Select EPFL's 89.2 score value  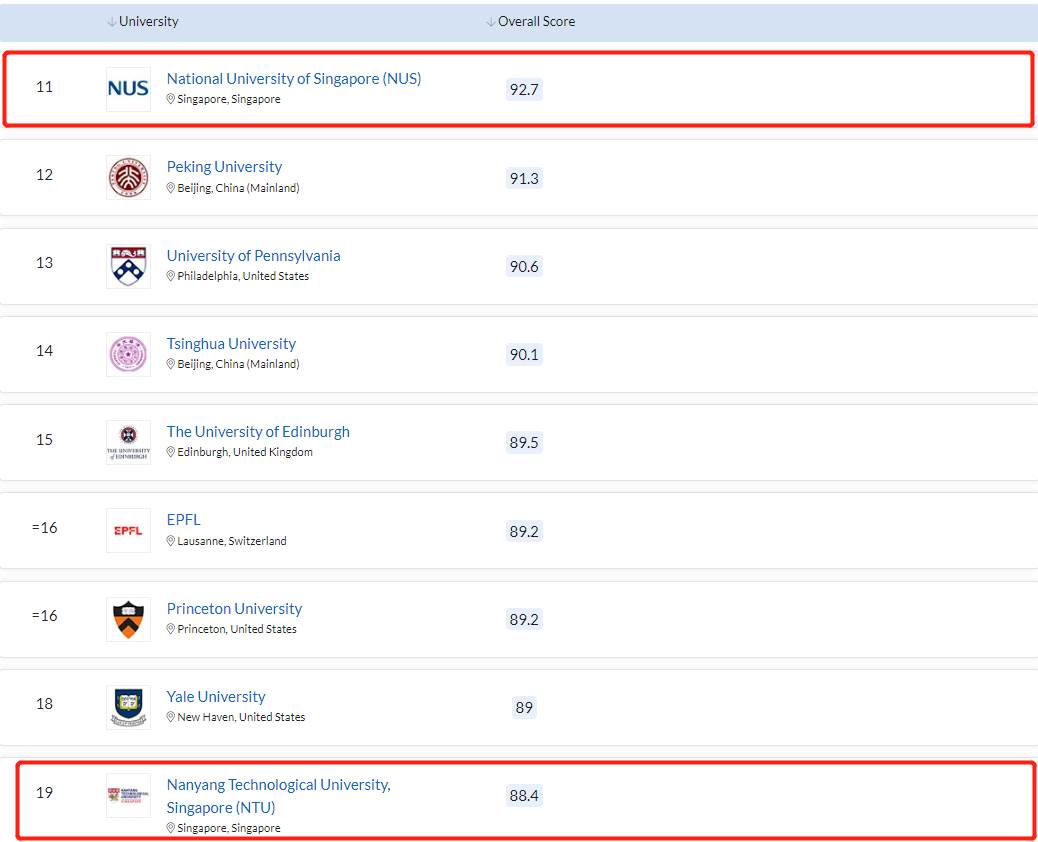pos(524,531)
